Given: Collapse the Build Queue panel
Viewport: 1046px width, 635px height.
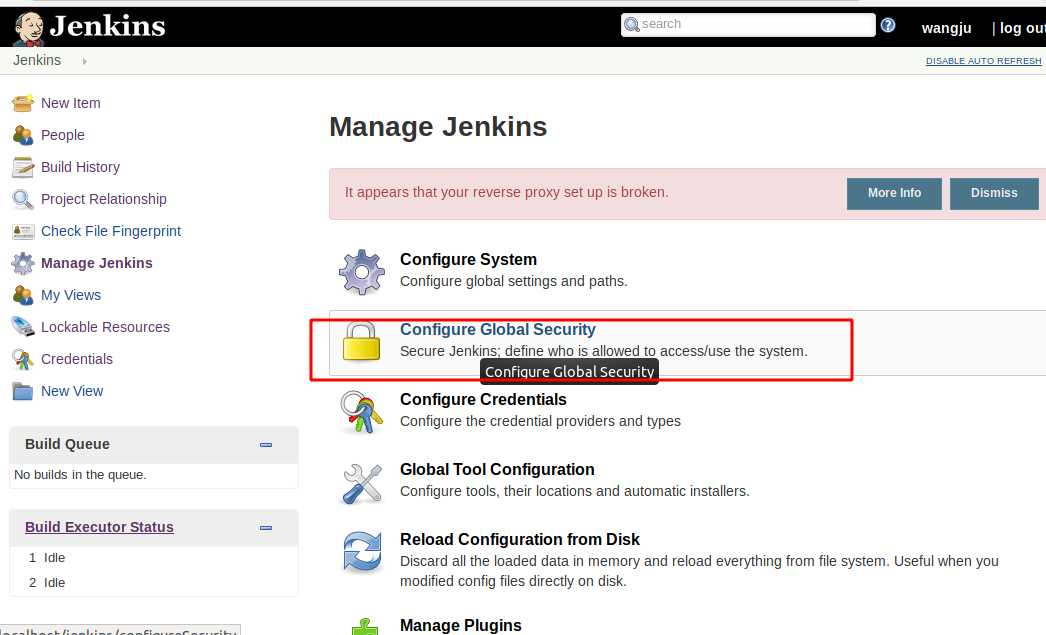Looking at the screenshot, I should (x=266, y=445).
